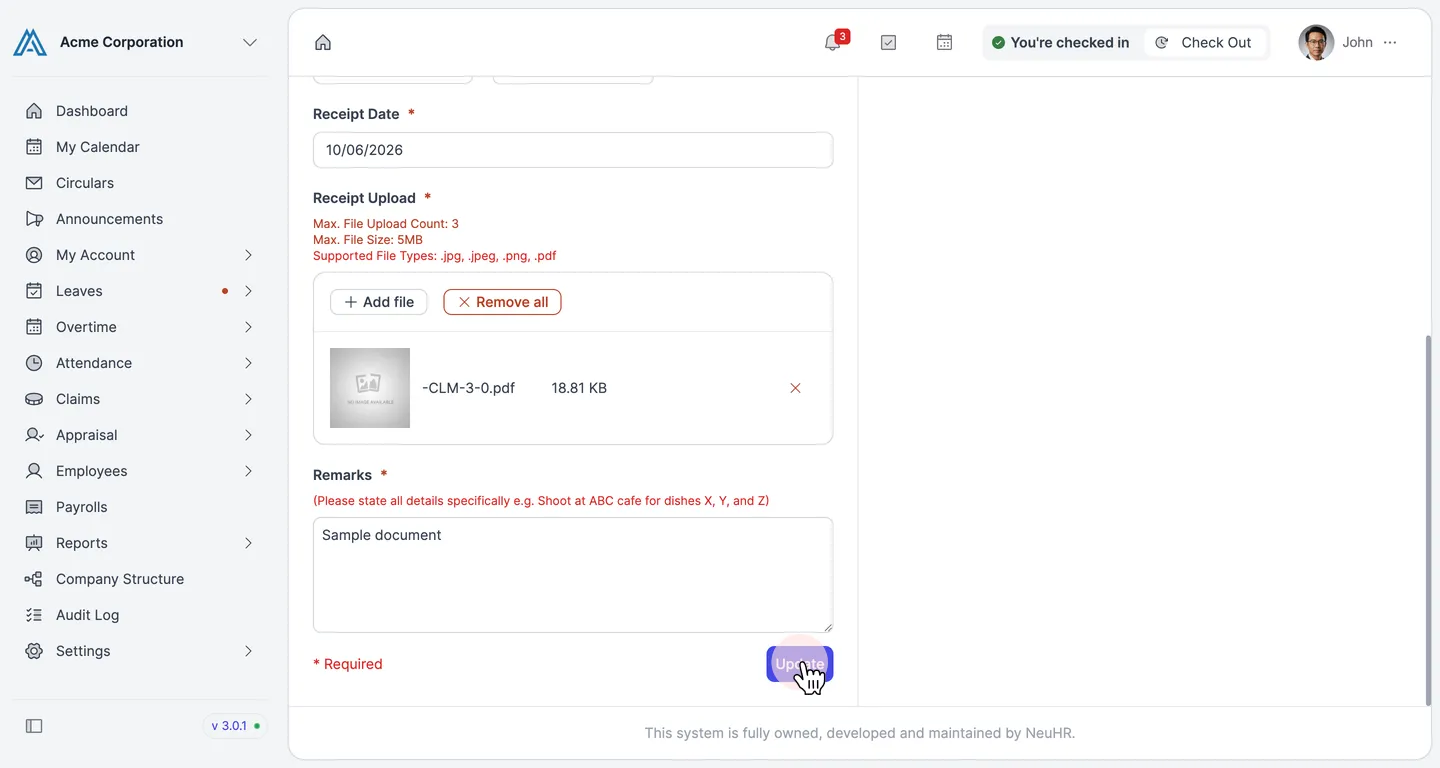
Task: Click the -CLM-3-0.pdf thumbnail preview
Action: pos(370,388)
